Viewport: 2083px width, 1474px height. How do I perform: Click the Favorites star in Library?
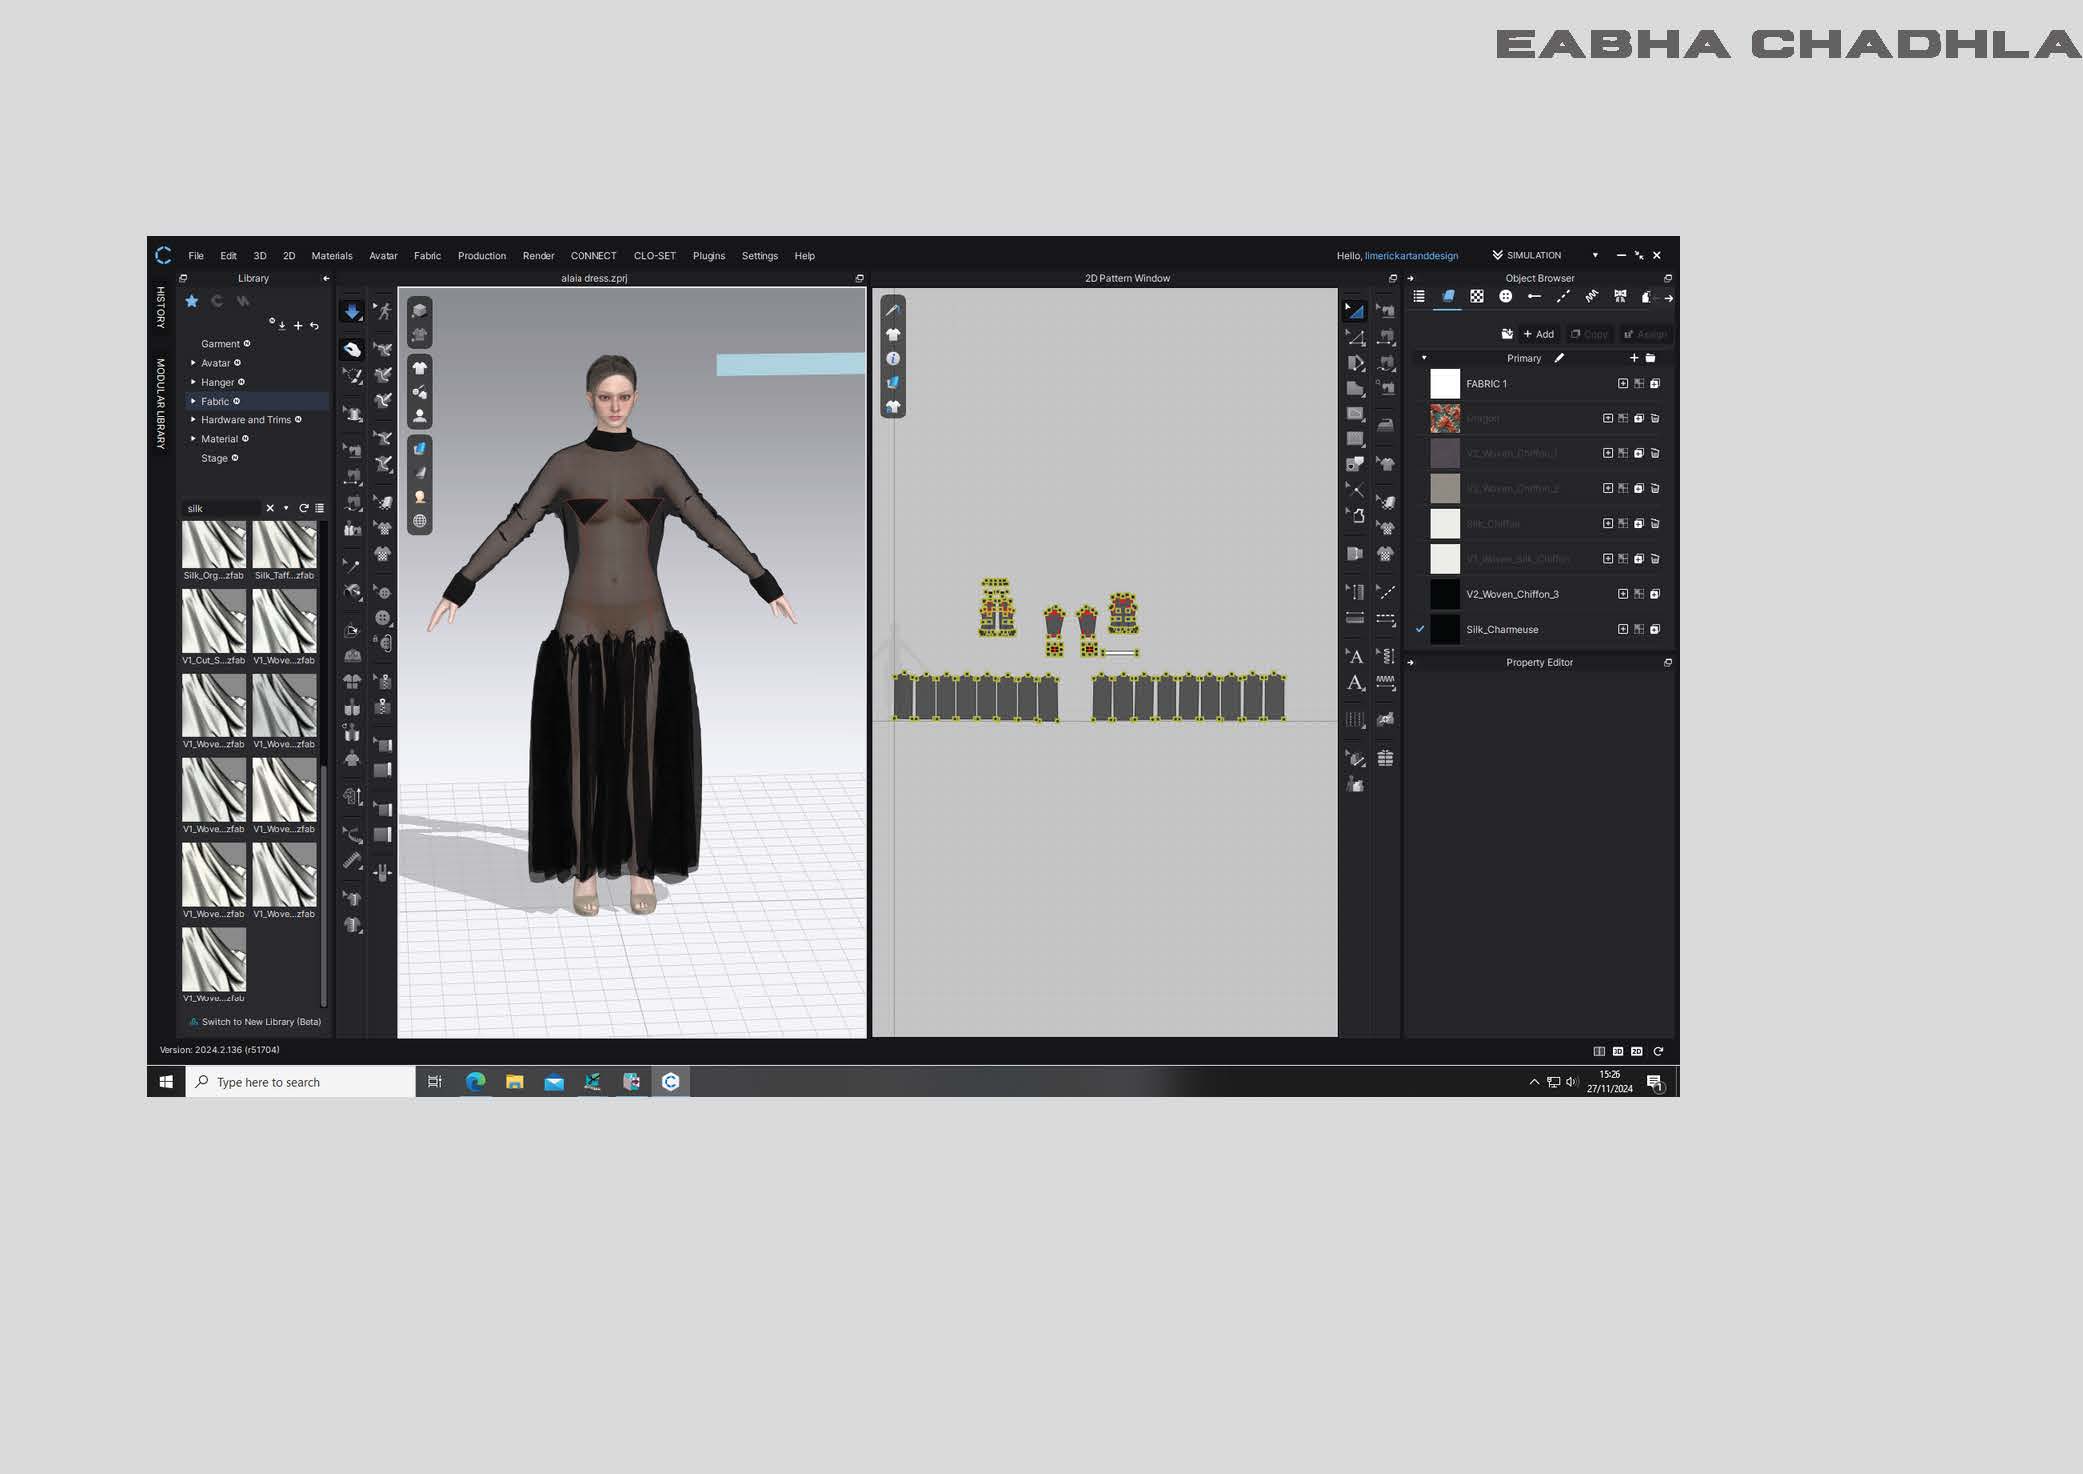(x=192, y=301)
